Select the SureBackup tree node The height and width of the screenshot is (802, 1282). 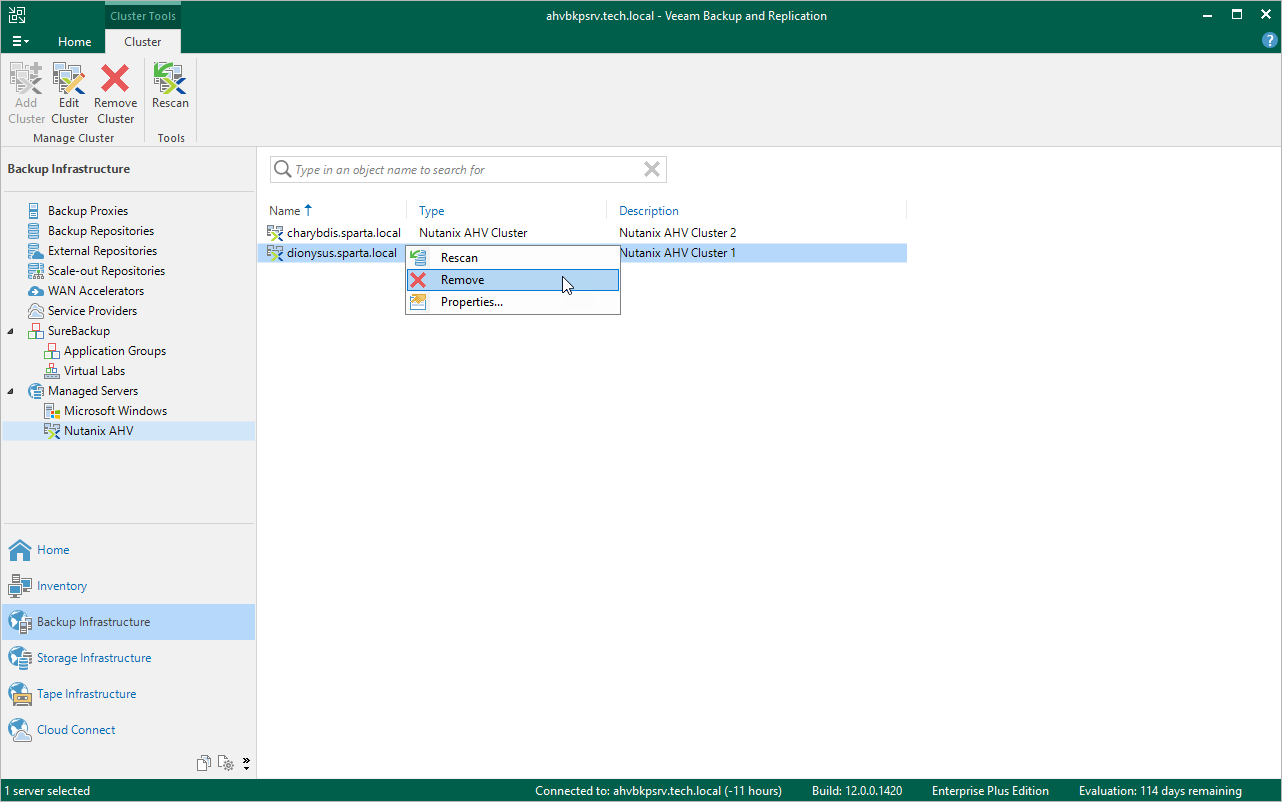(x=79, y=331)
